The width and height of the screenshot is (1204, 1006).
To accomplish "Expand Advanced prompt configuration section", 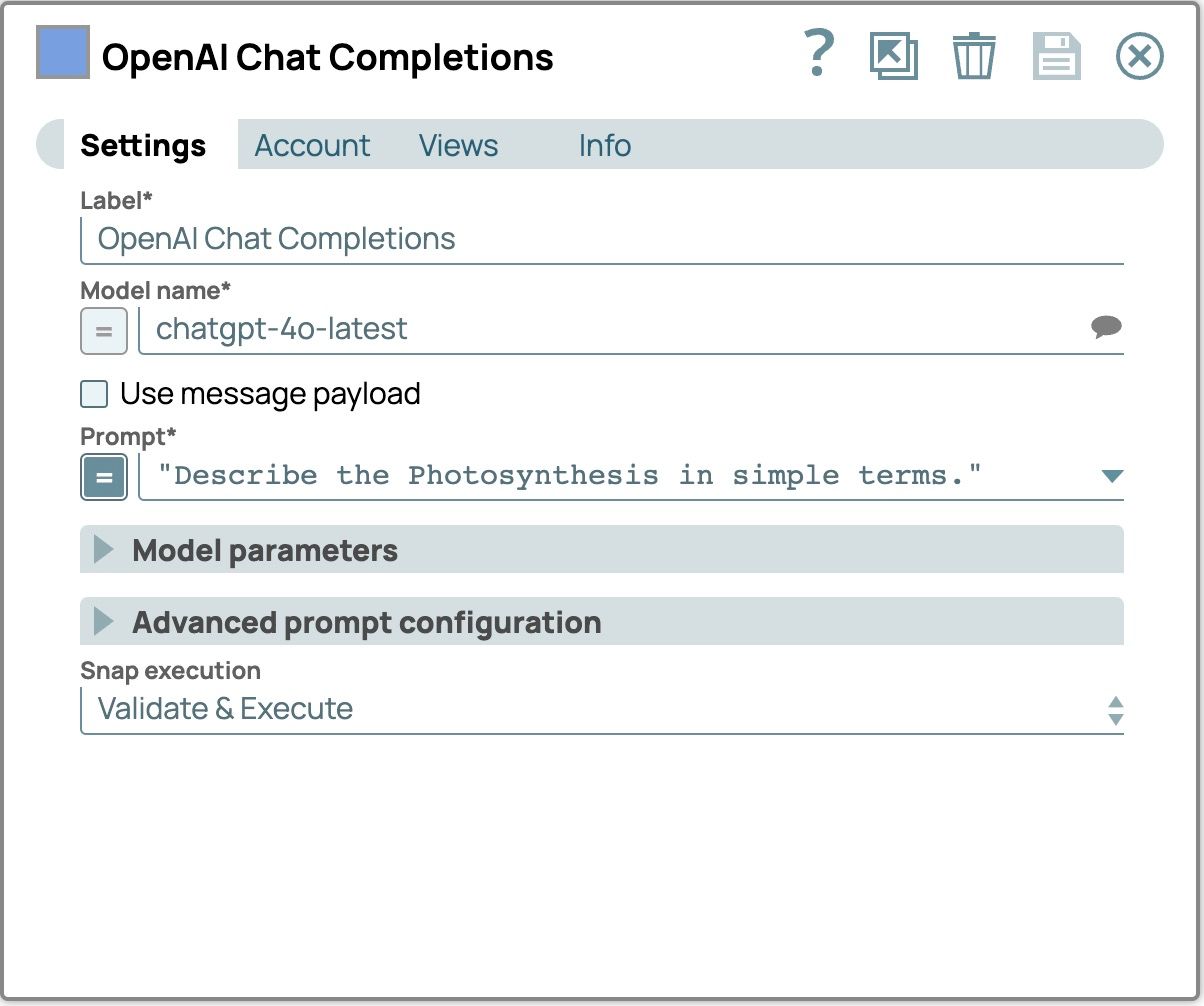I will pyautogui.click(x=104, y=622).
